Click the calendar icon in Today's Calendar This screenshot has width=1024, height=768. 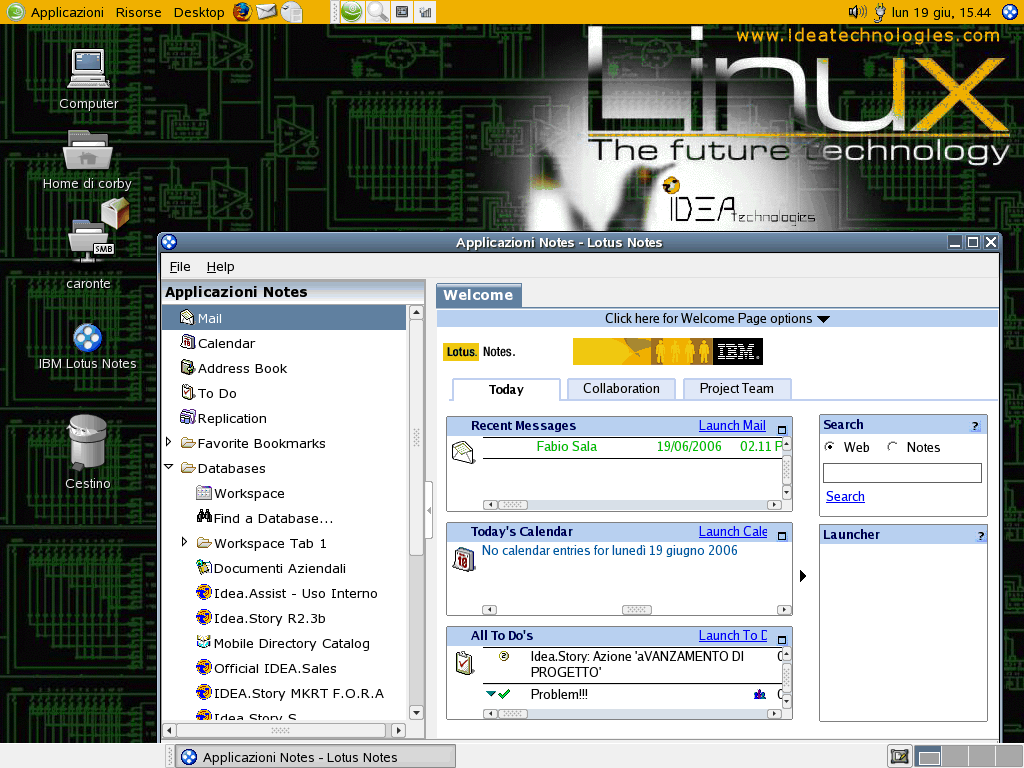(463, 559)
